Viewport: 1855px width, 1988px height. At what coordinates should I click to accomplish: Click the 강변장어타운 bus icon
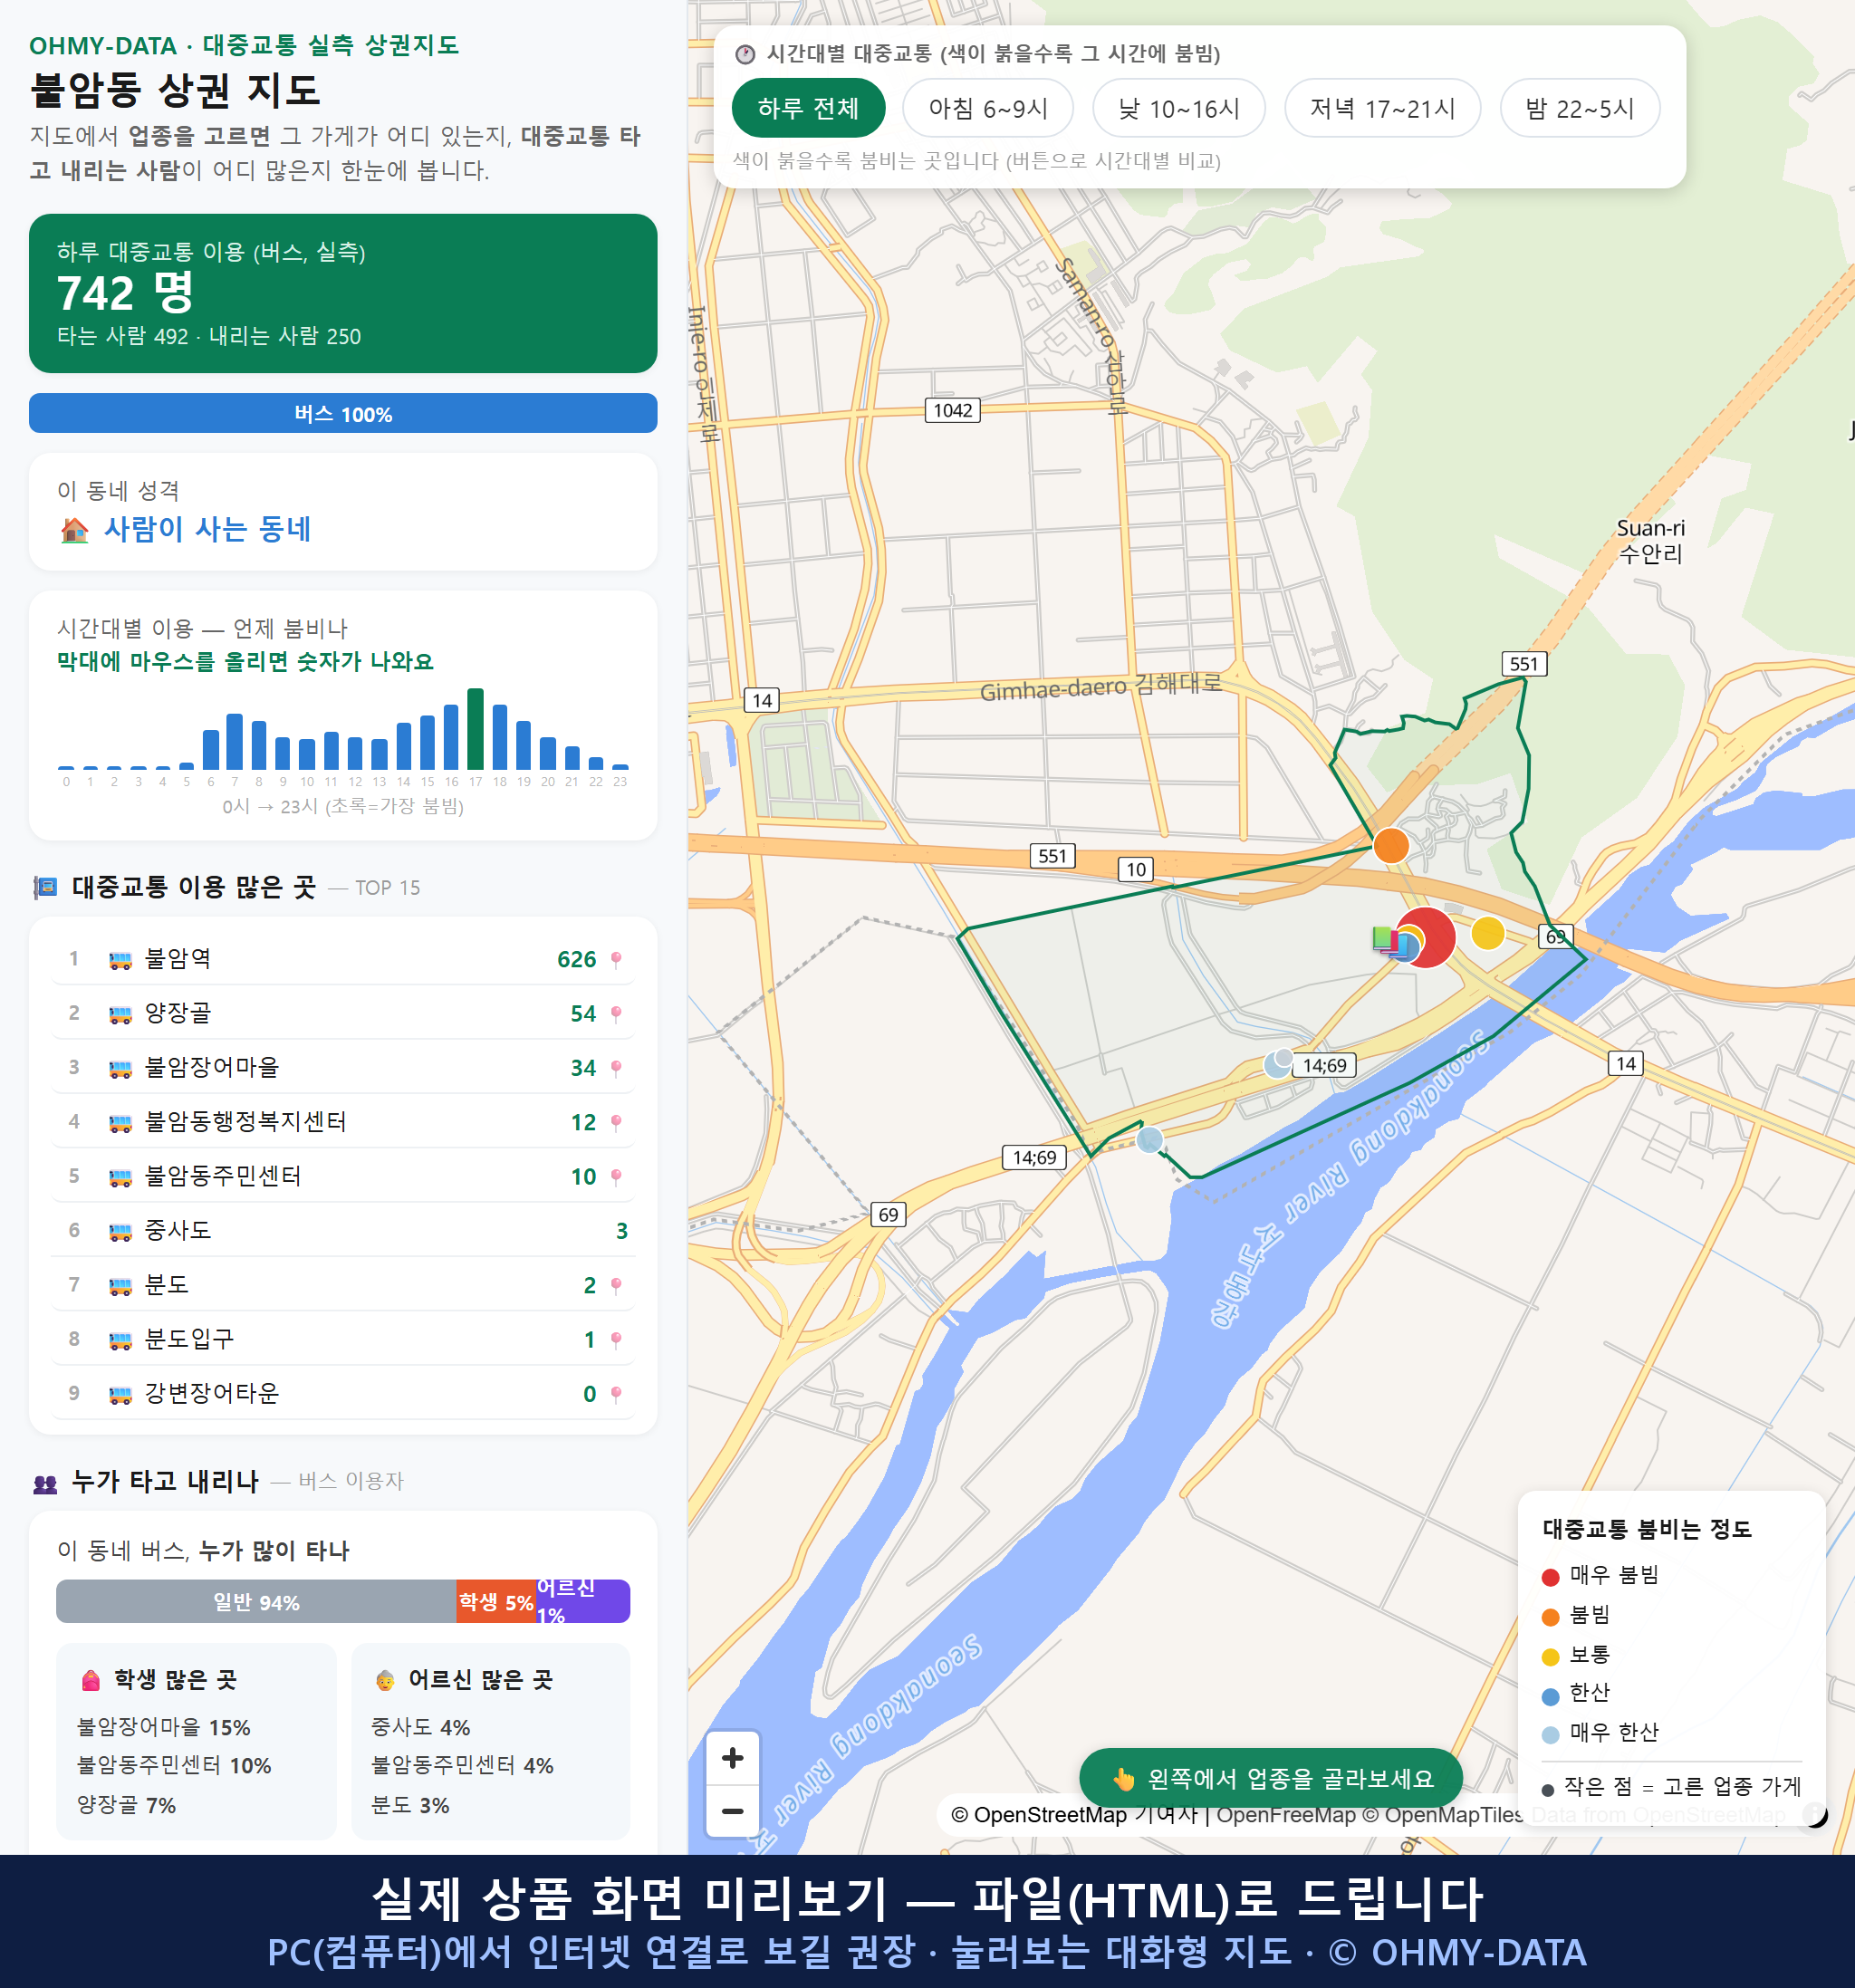click(120, 1394)
